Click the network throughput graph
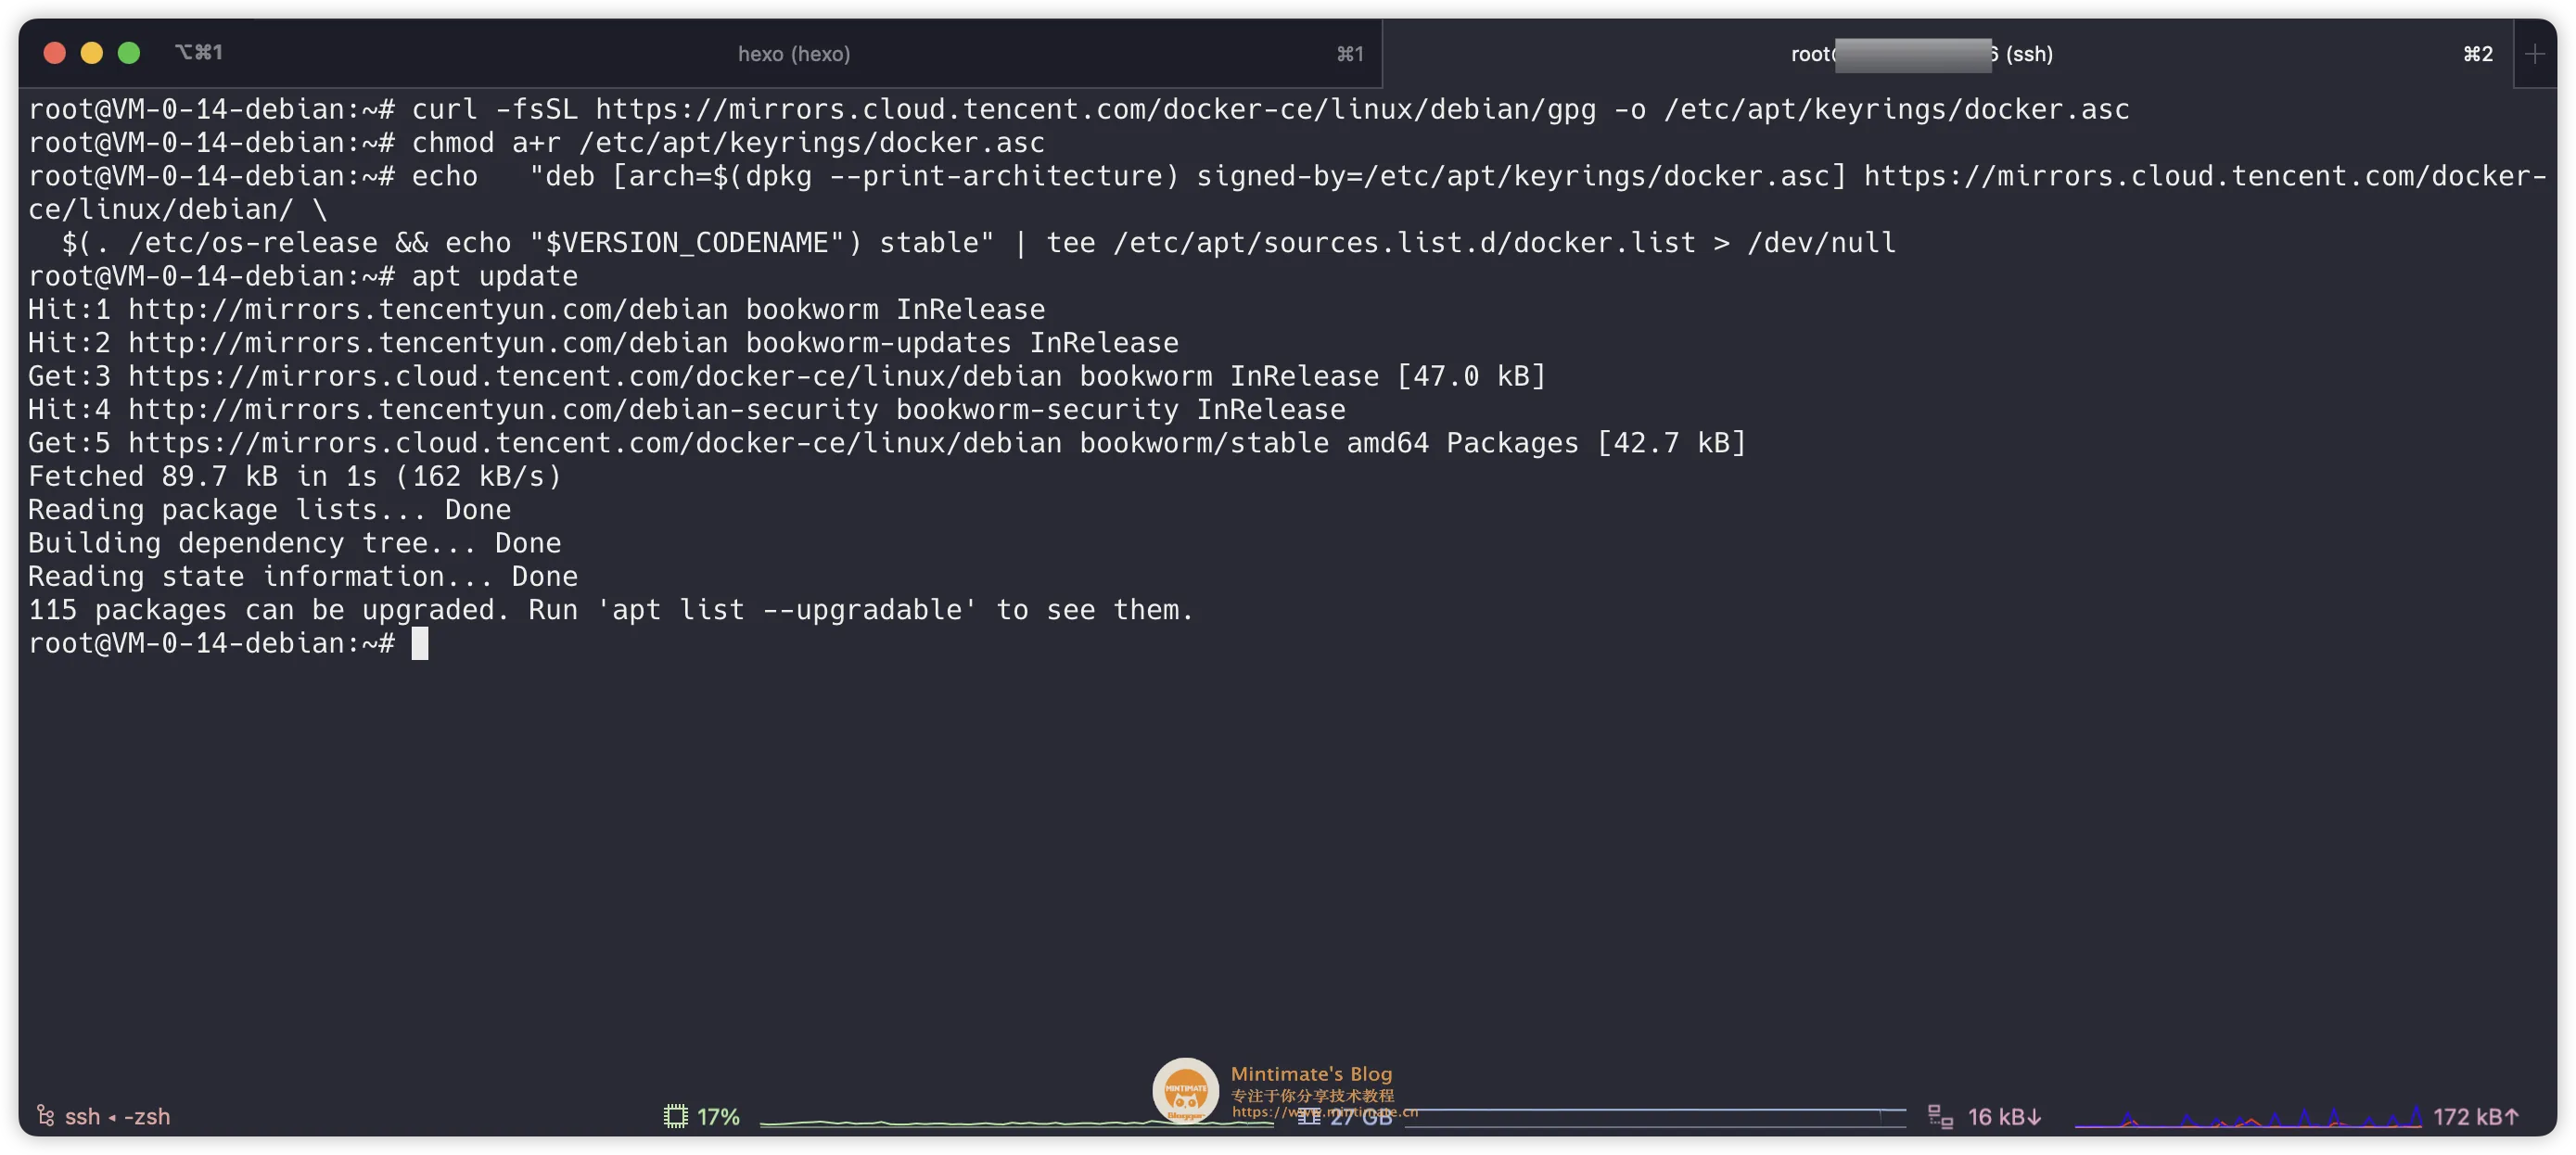Viewport: 2576px width, 1155px height. (x=2248, y=1116)
